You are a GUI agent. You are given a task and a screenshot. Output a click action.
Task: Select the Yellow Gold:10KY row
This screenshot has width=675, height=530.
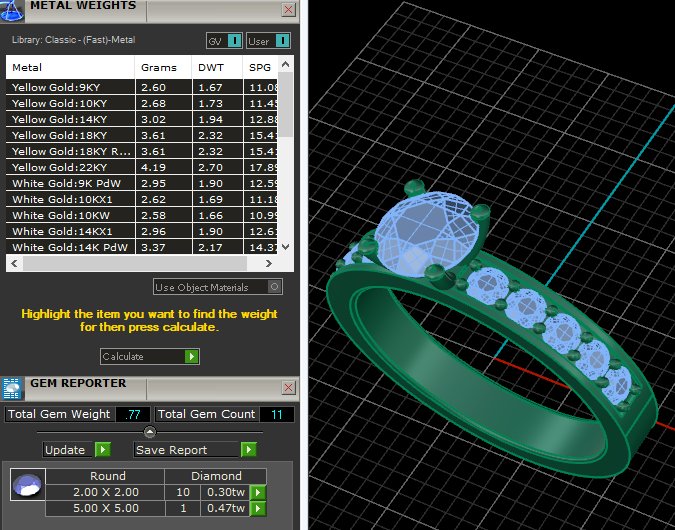point(142,103)
